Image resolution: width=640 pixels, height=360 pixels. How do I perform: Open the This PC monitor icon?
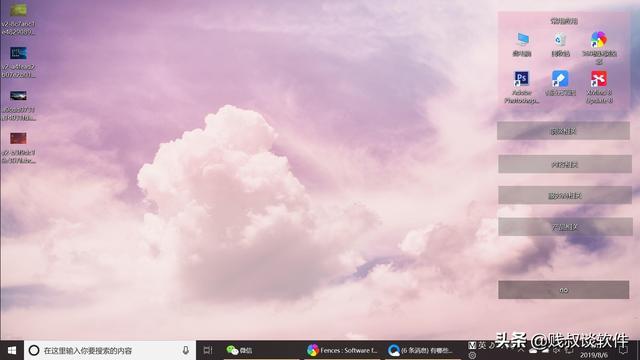(x=522, y=44)
